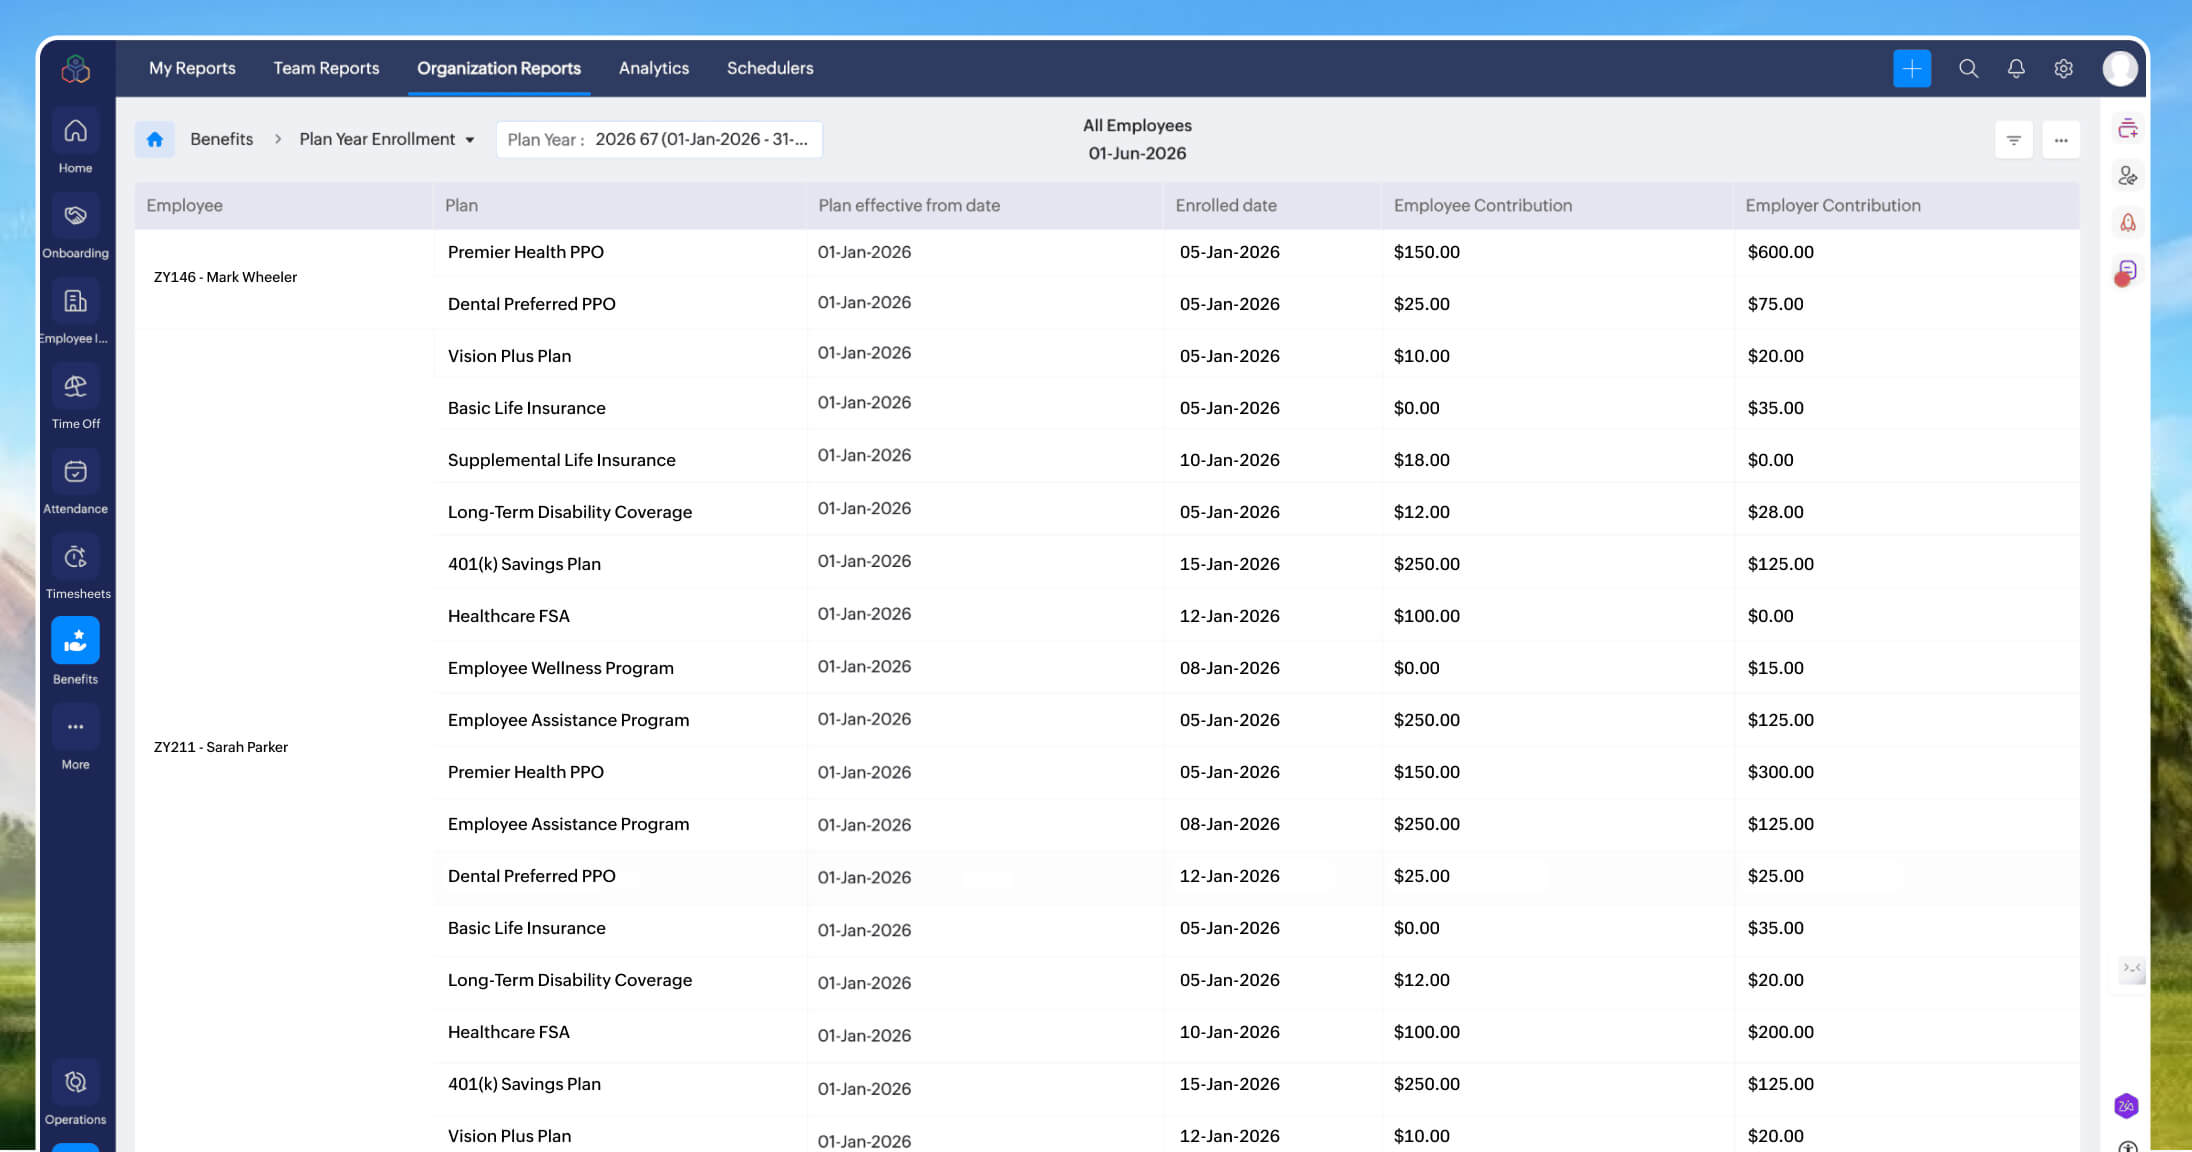Select the Organization Reports tab
The height and width of the screenshot is (1152, 2192).
[x=499, y=68]
